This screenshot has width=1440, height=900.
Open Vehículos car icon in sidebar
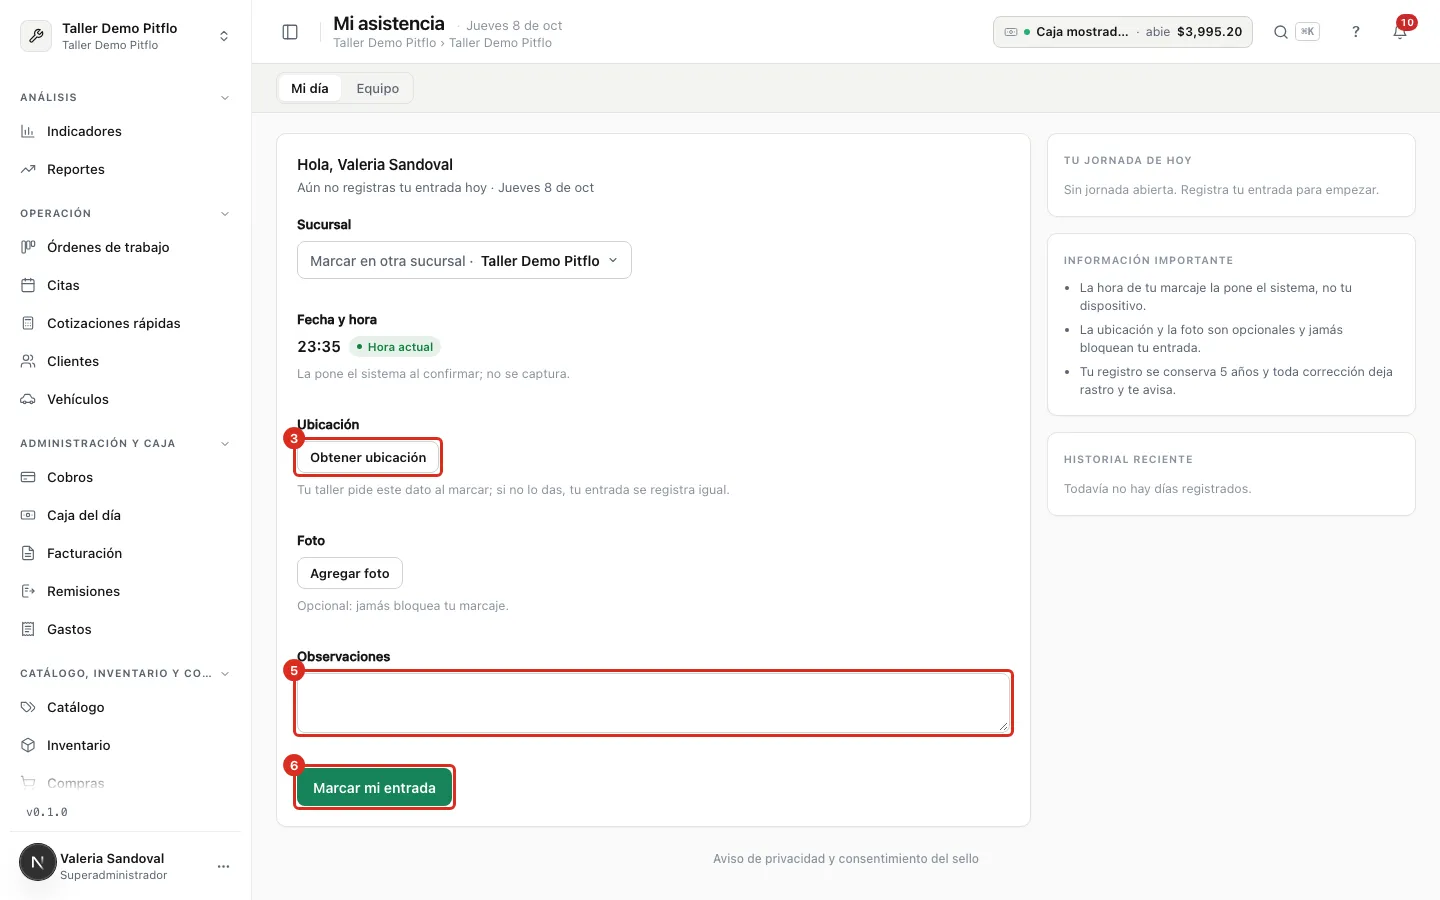click(28, 399)
